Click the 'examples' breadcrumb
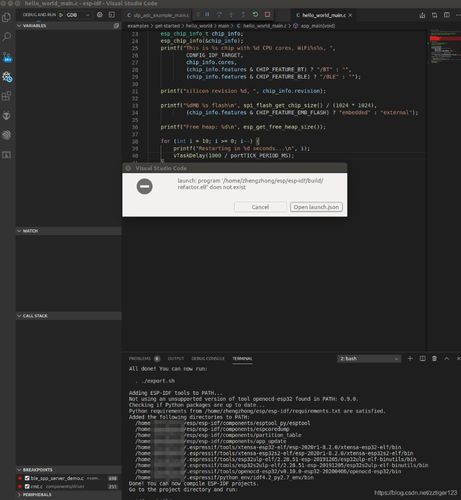 pos(138,26)
